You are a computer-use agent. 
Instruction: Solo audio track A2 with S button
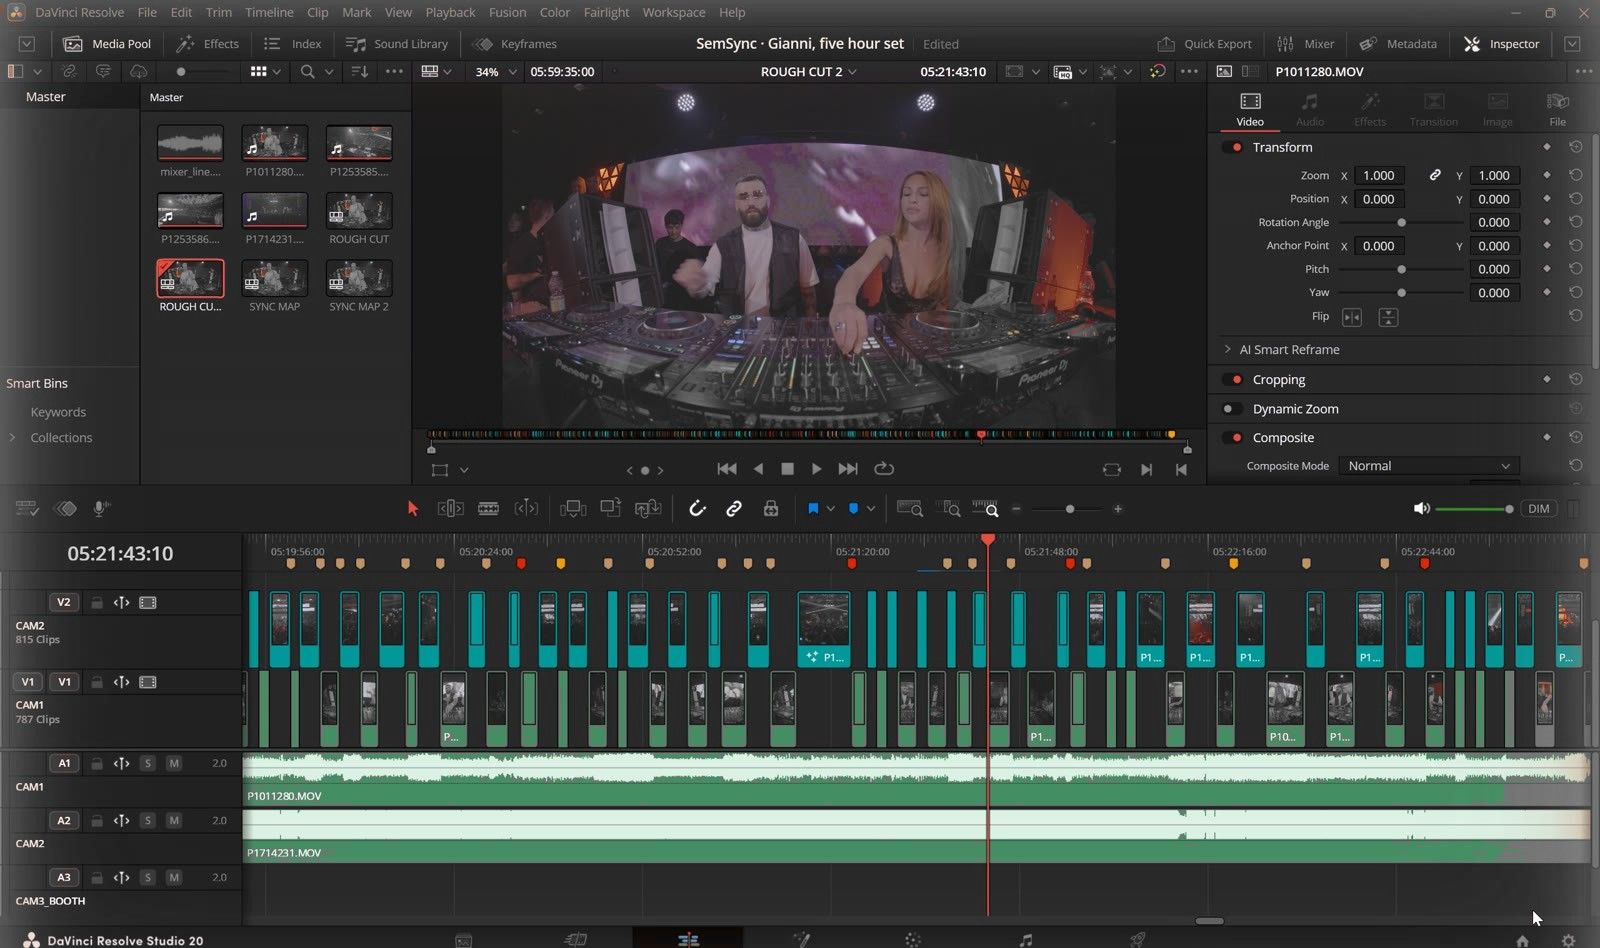148,820
